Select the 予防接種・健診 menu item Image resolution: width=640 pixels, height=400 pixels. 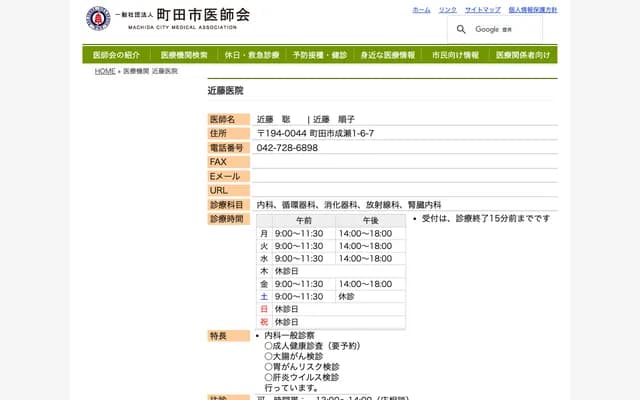[x=320, y=55]
